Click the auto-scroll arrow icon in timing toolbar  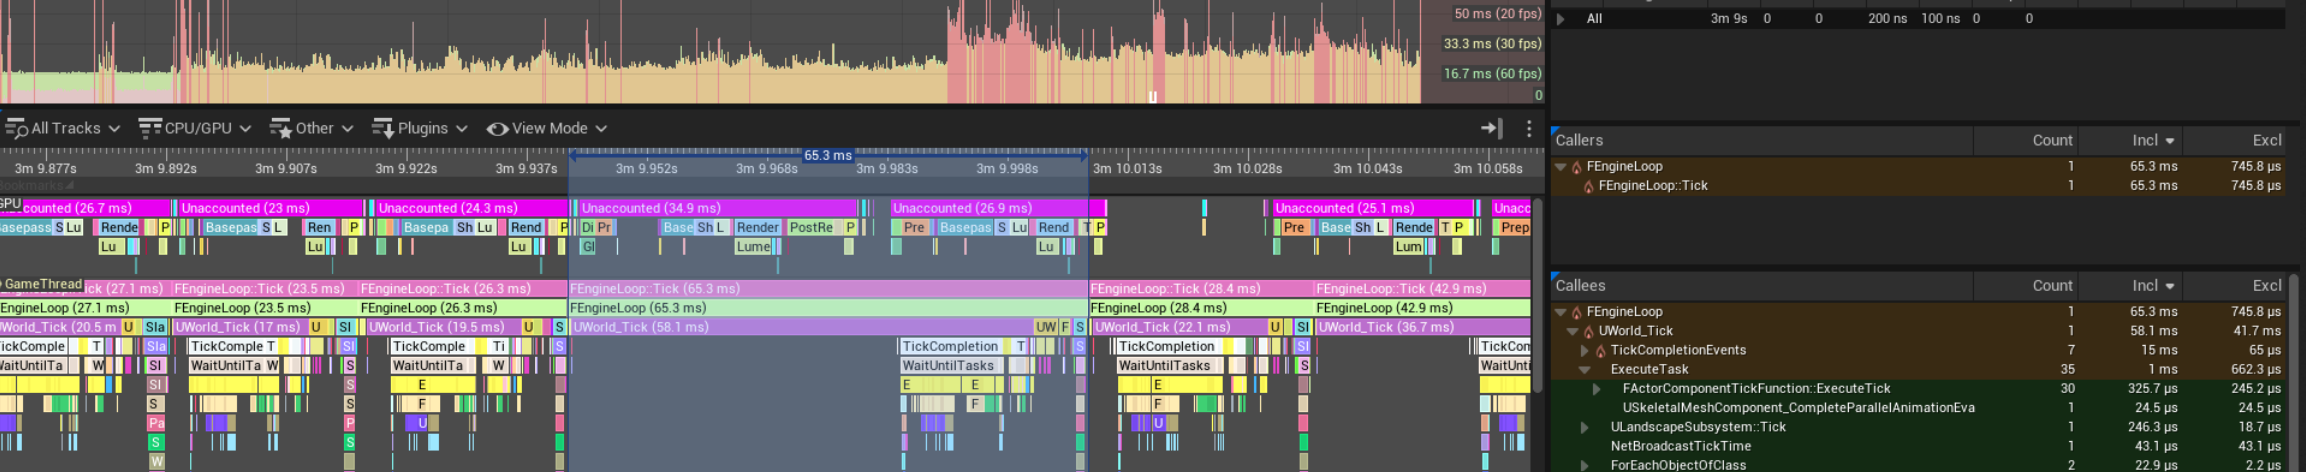point(1491,128)
